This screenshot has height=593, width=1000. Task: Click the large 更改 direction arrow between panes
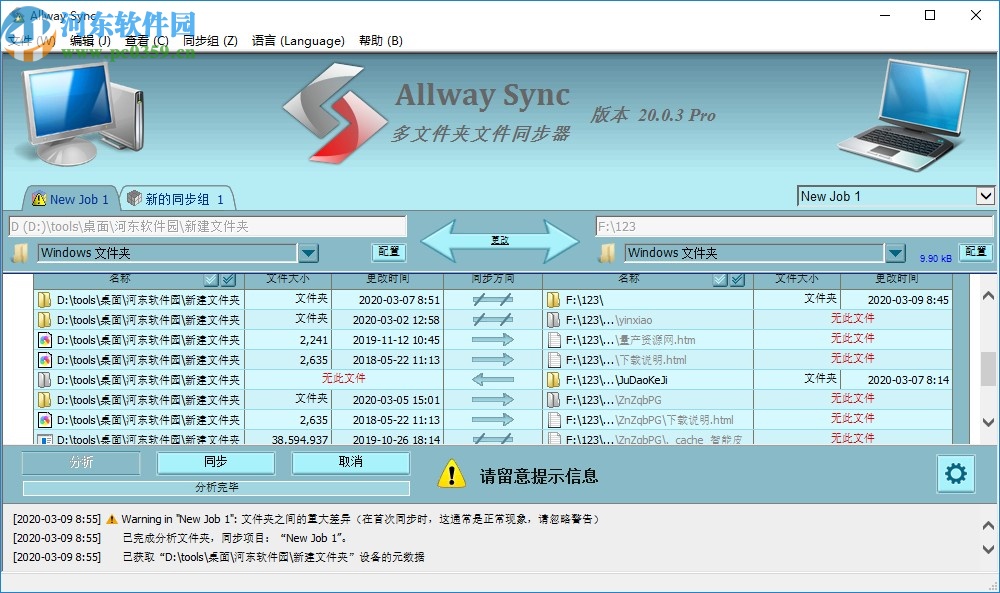coord(500,239)
